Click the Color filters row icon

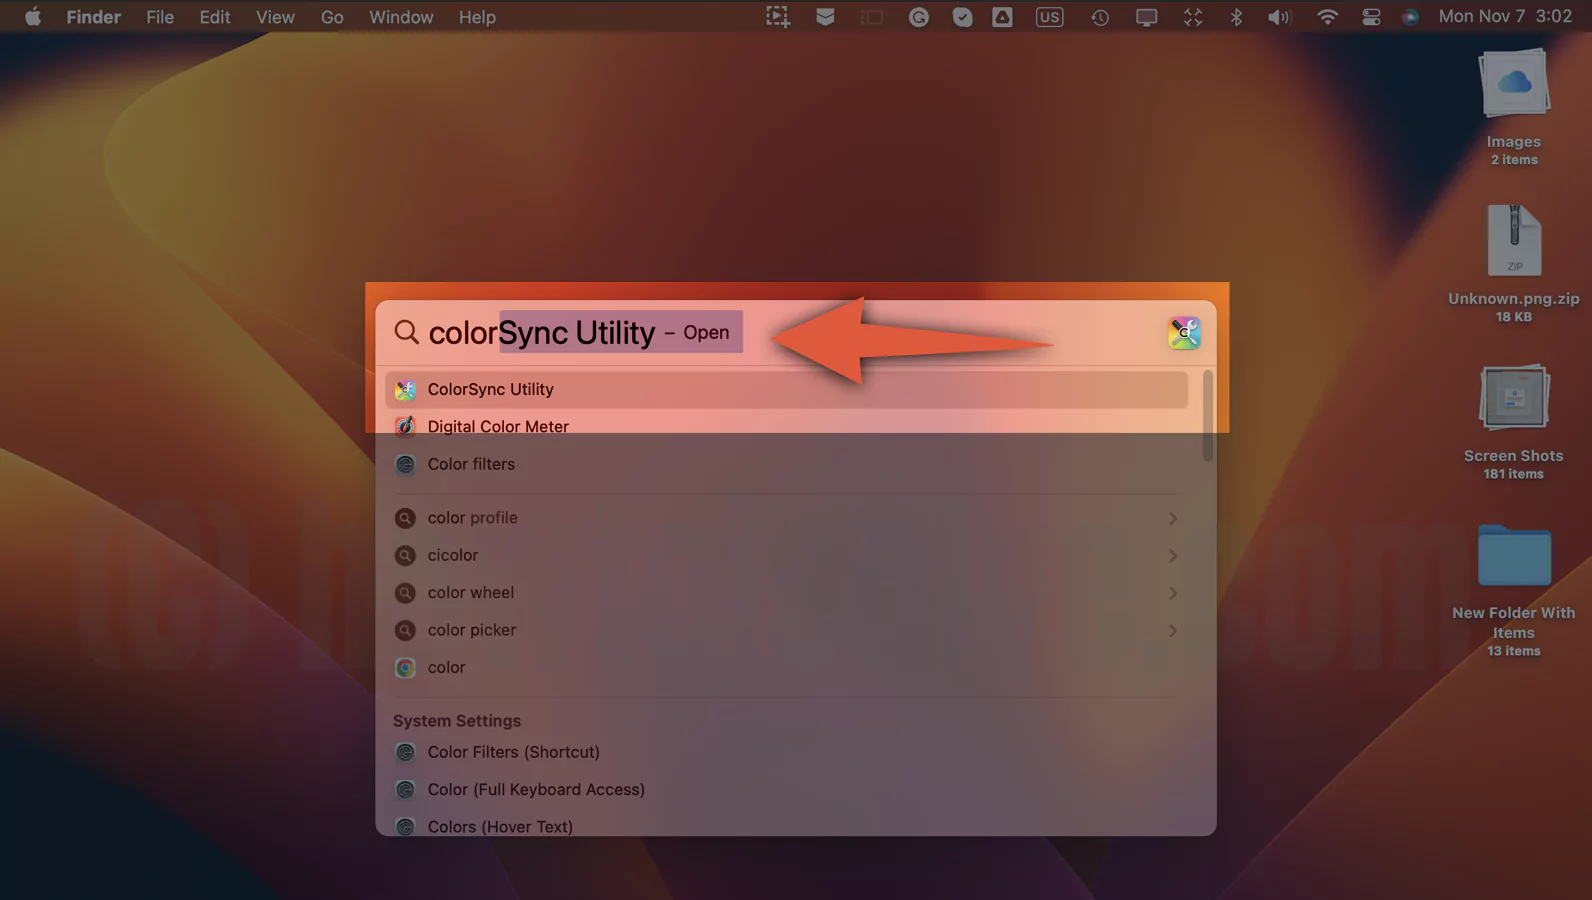pyautogui.click(x=405, y=464)
